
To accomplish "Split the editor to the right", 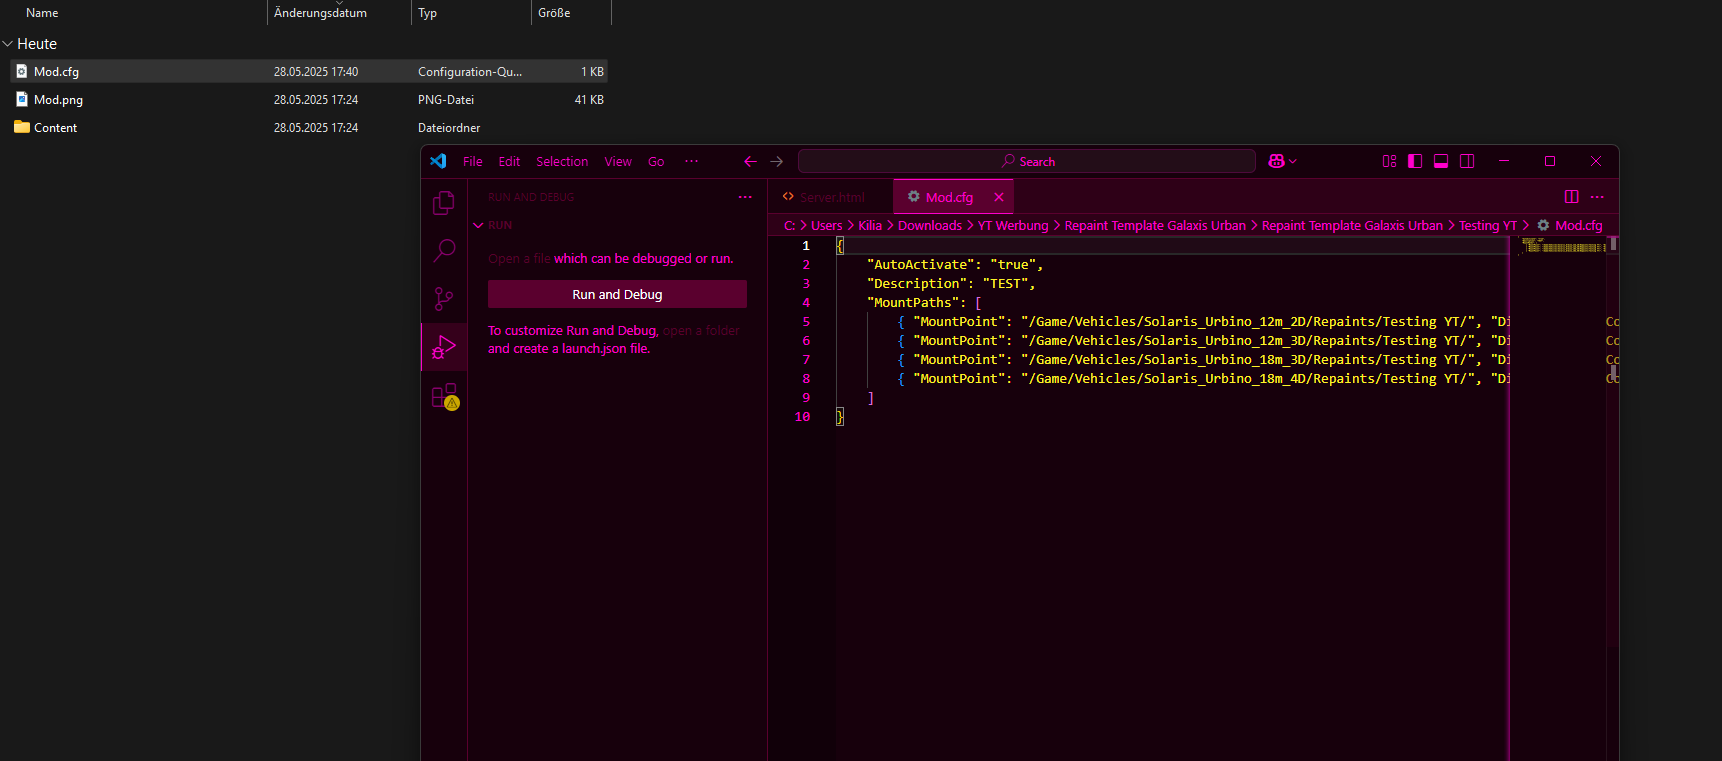I will pos(1571,197).
